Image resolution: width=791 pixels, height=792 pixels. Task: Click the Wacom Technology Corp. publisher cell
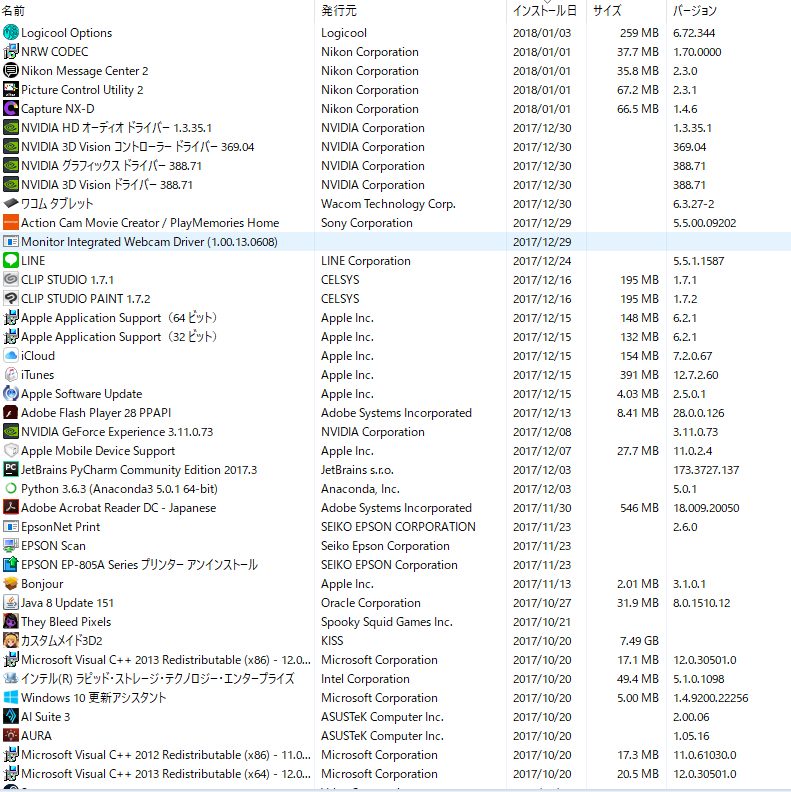pos(388,204)
